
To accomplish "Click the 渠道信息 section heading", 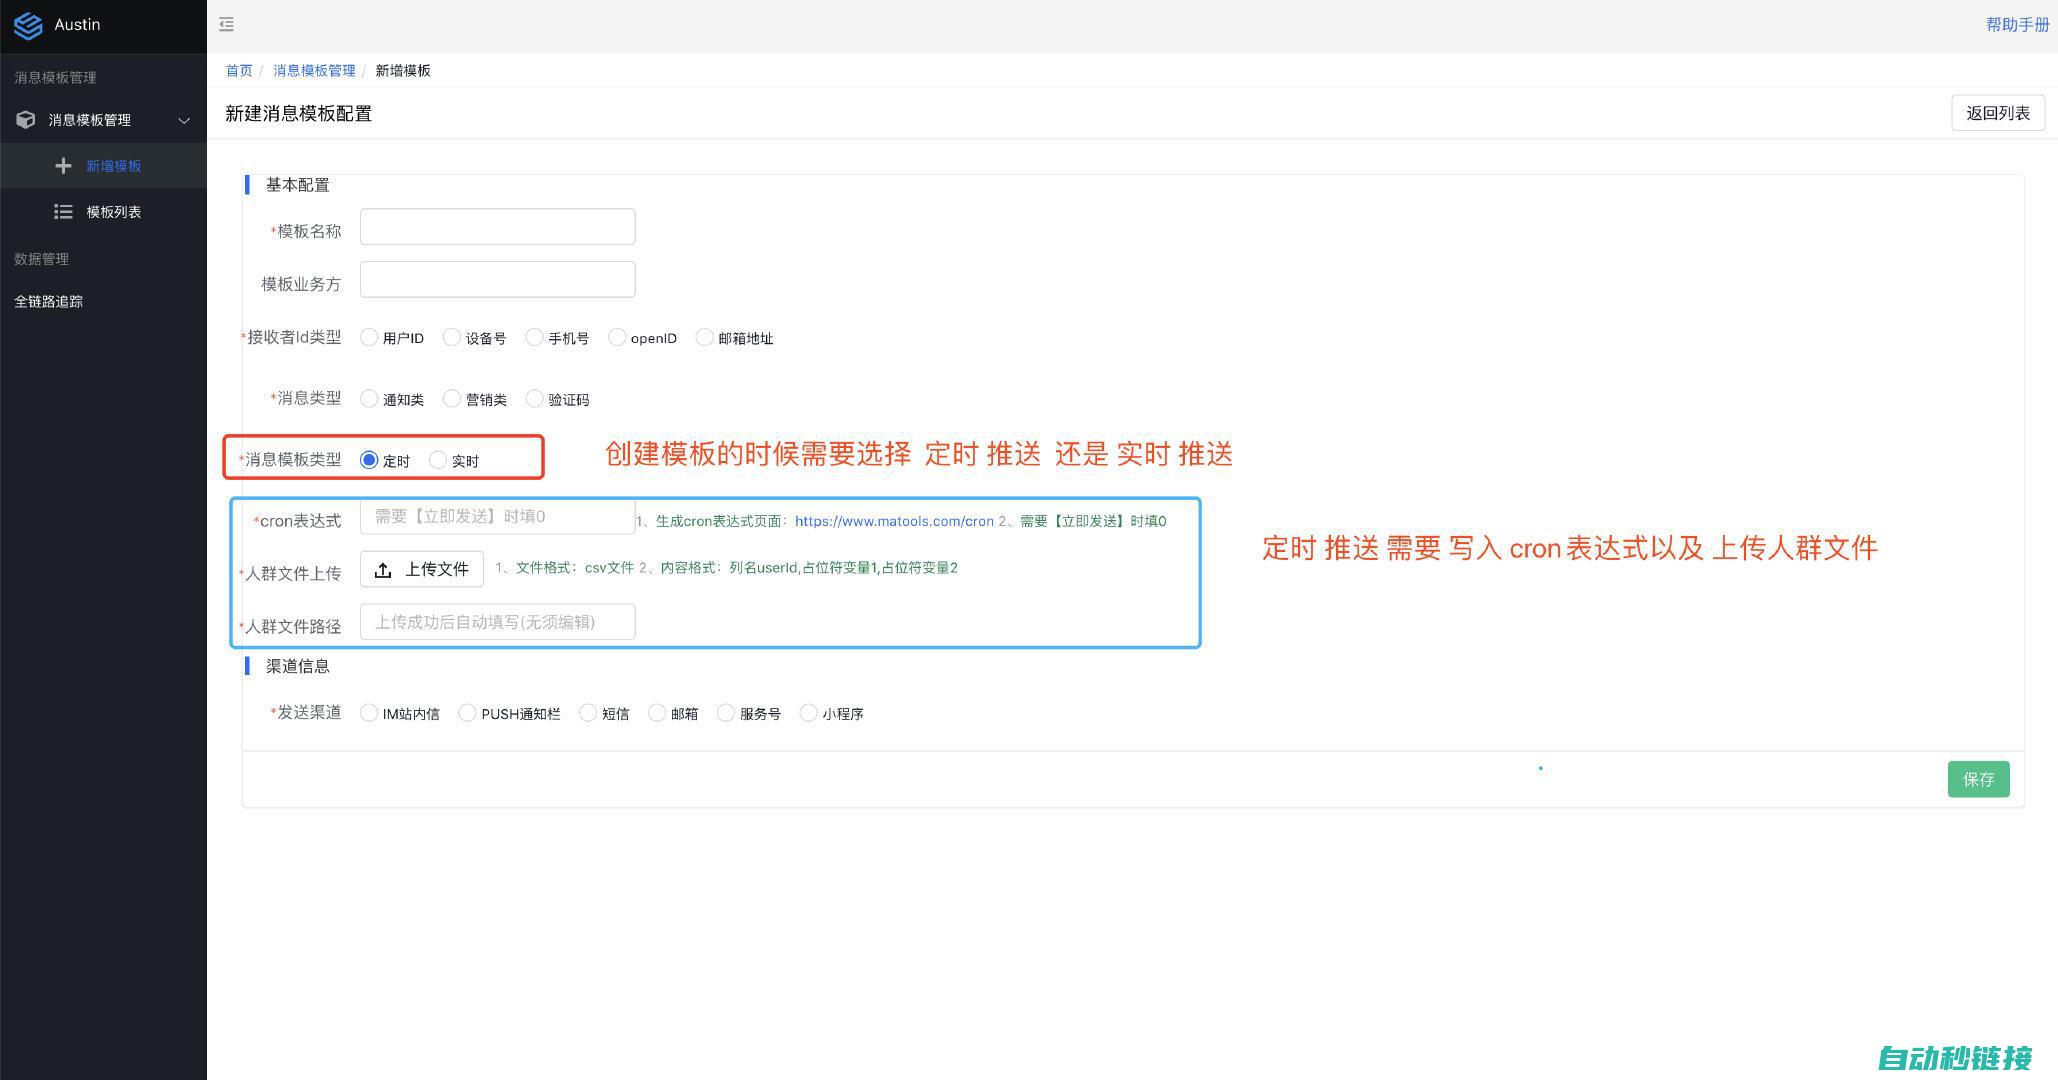I will coord(297,666).
